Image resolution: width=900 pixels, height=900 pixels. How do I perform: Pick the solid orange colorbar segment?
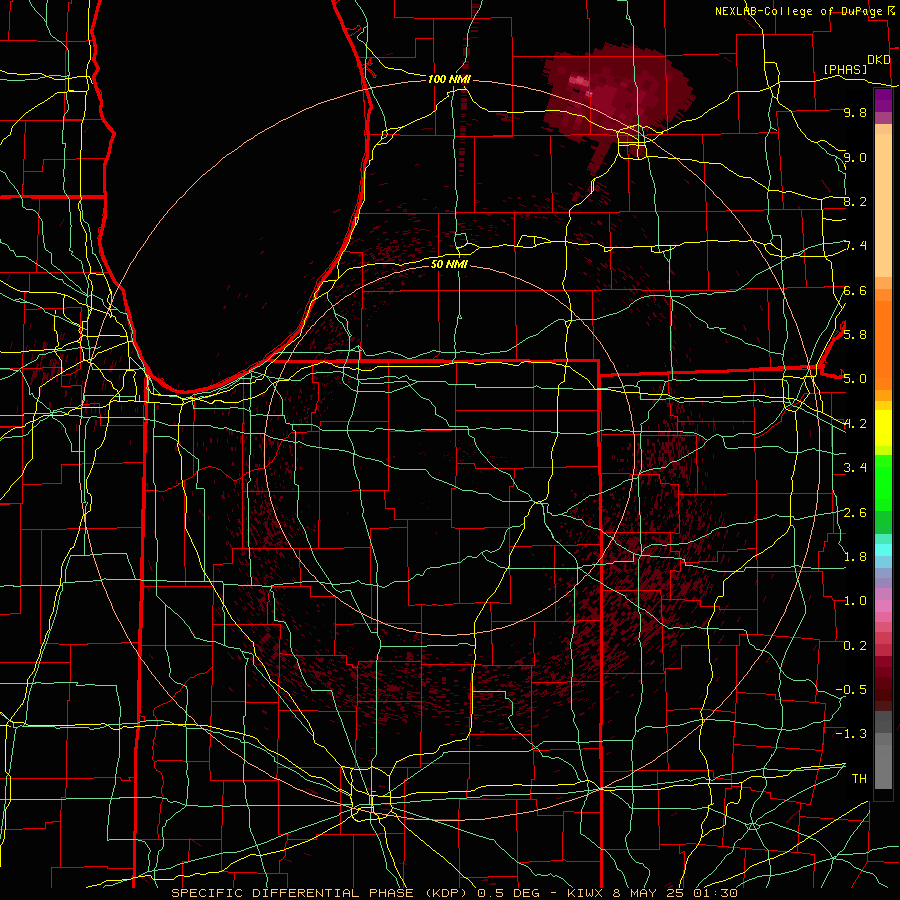[x=883, y=344]
